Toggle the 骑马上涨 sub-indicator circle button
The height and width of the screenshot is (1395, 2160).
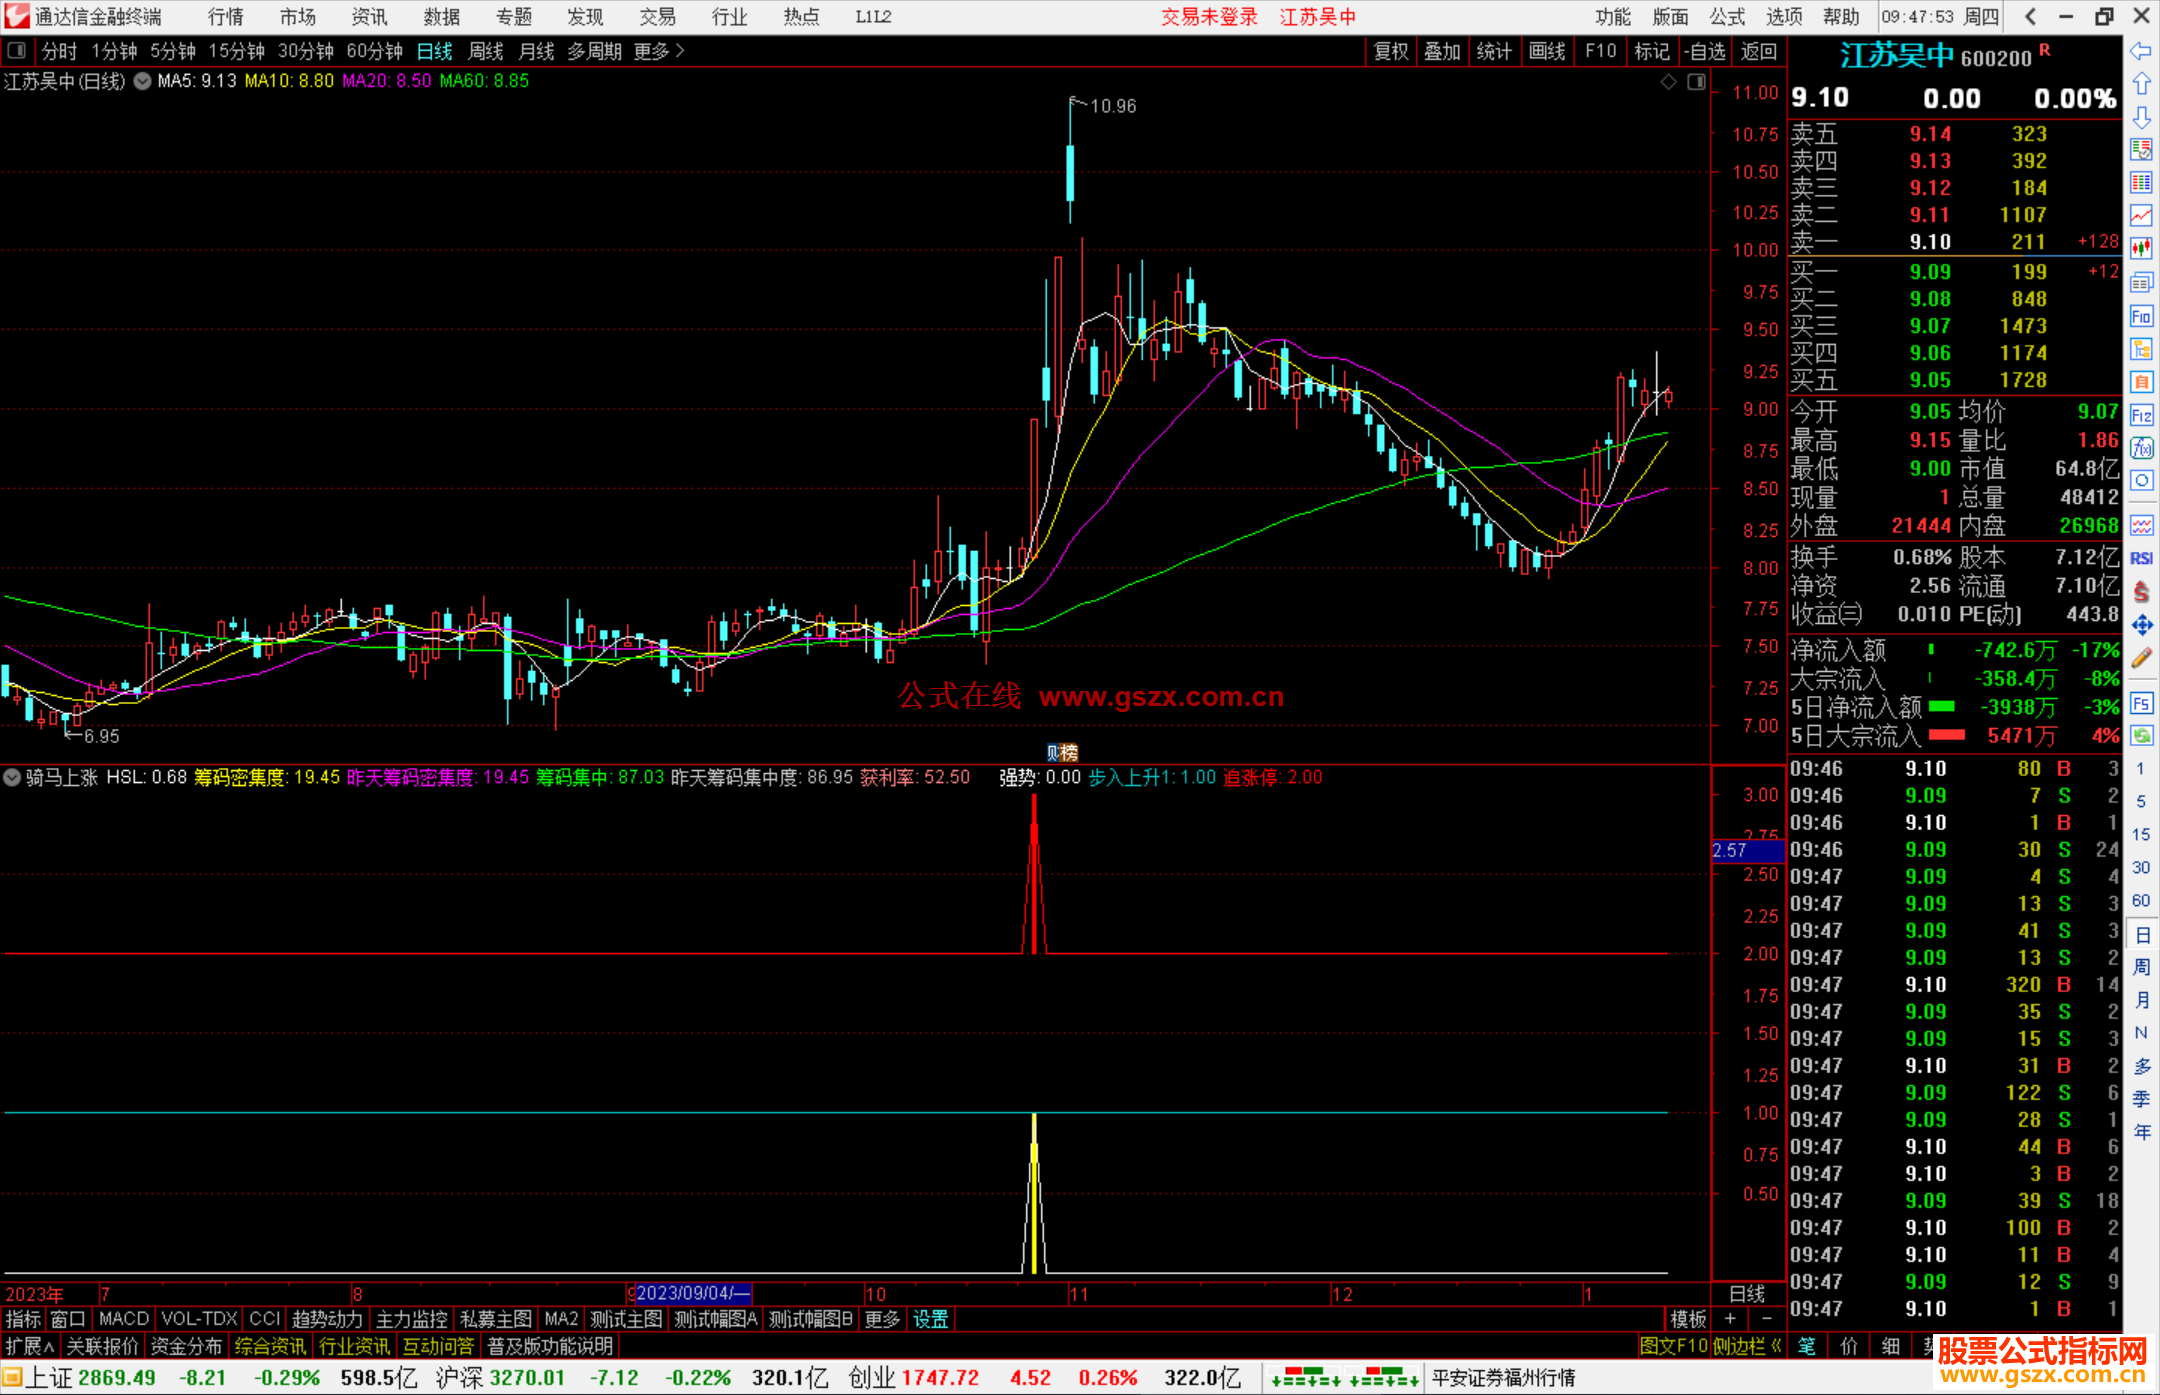tap(13, 777)
